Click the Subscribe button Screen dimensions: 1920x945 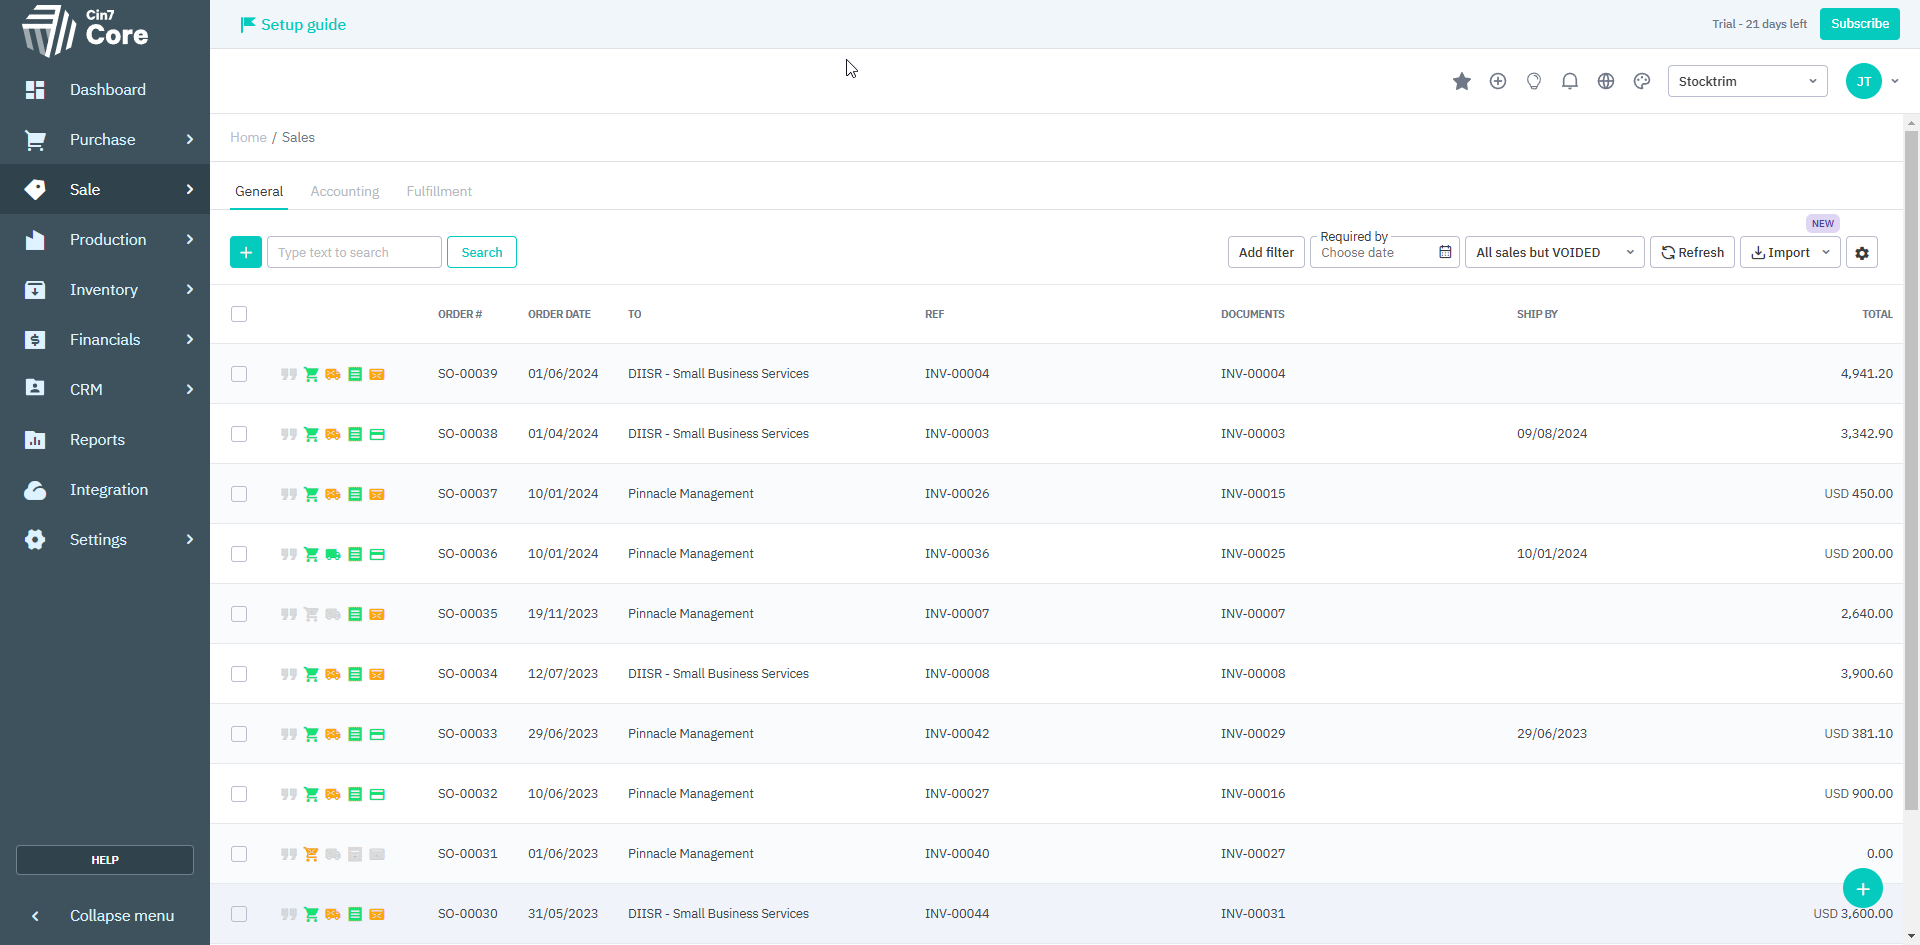tap(1859, 24)
